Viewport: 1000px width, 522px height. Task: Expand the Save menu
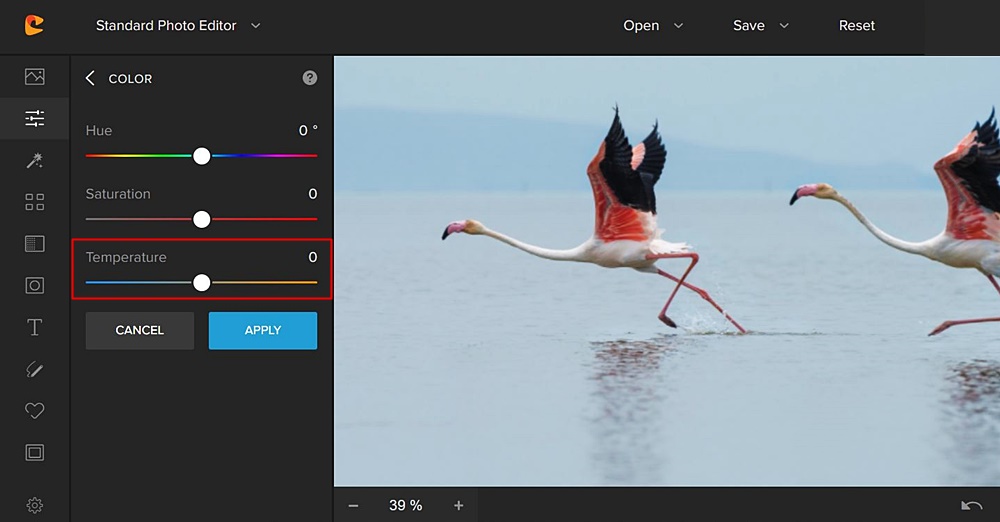(760, 26)
